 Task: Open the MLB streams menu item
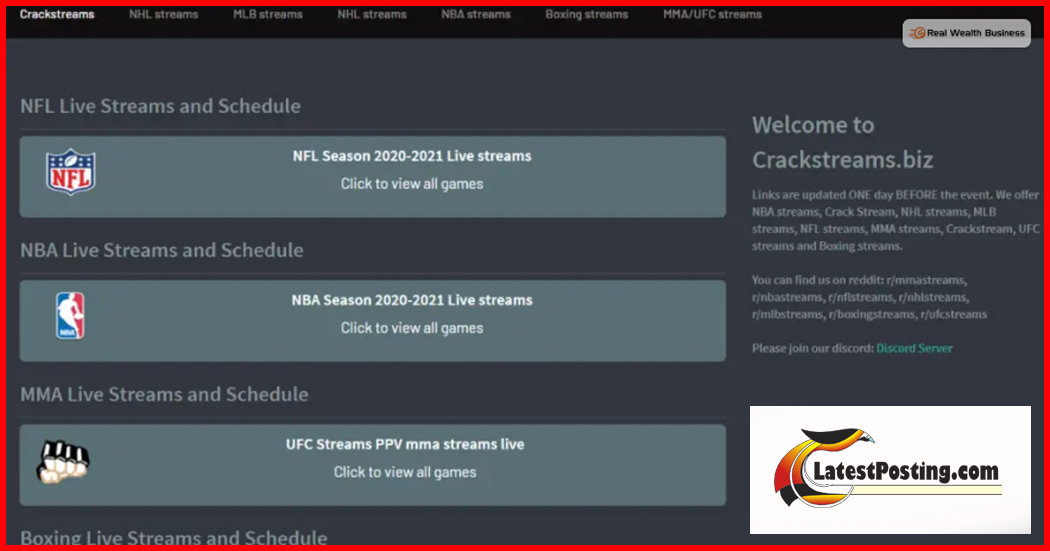click(268, 15)
